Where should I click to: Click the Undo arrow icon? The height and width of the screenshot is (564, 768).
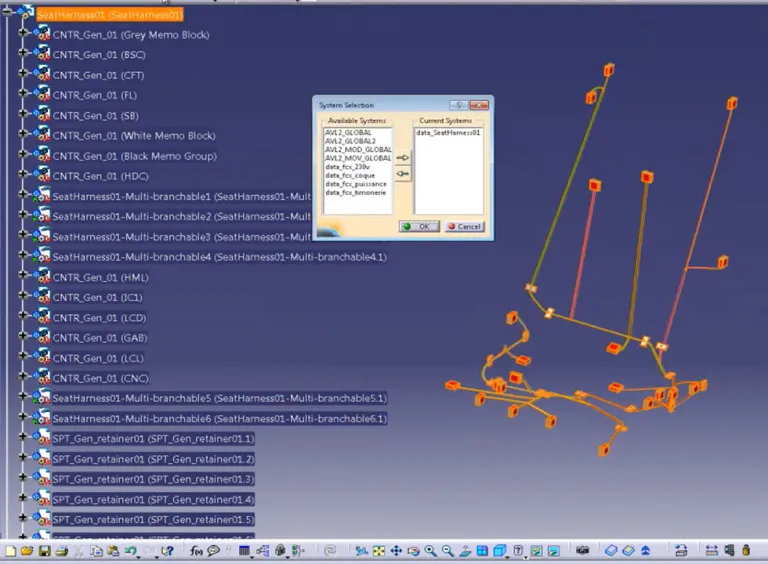click(x=131, y=551)
